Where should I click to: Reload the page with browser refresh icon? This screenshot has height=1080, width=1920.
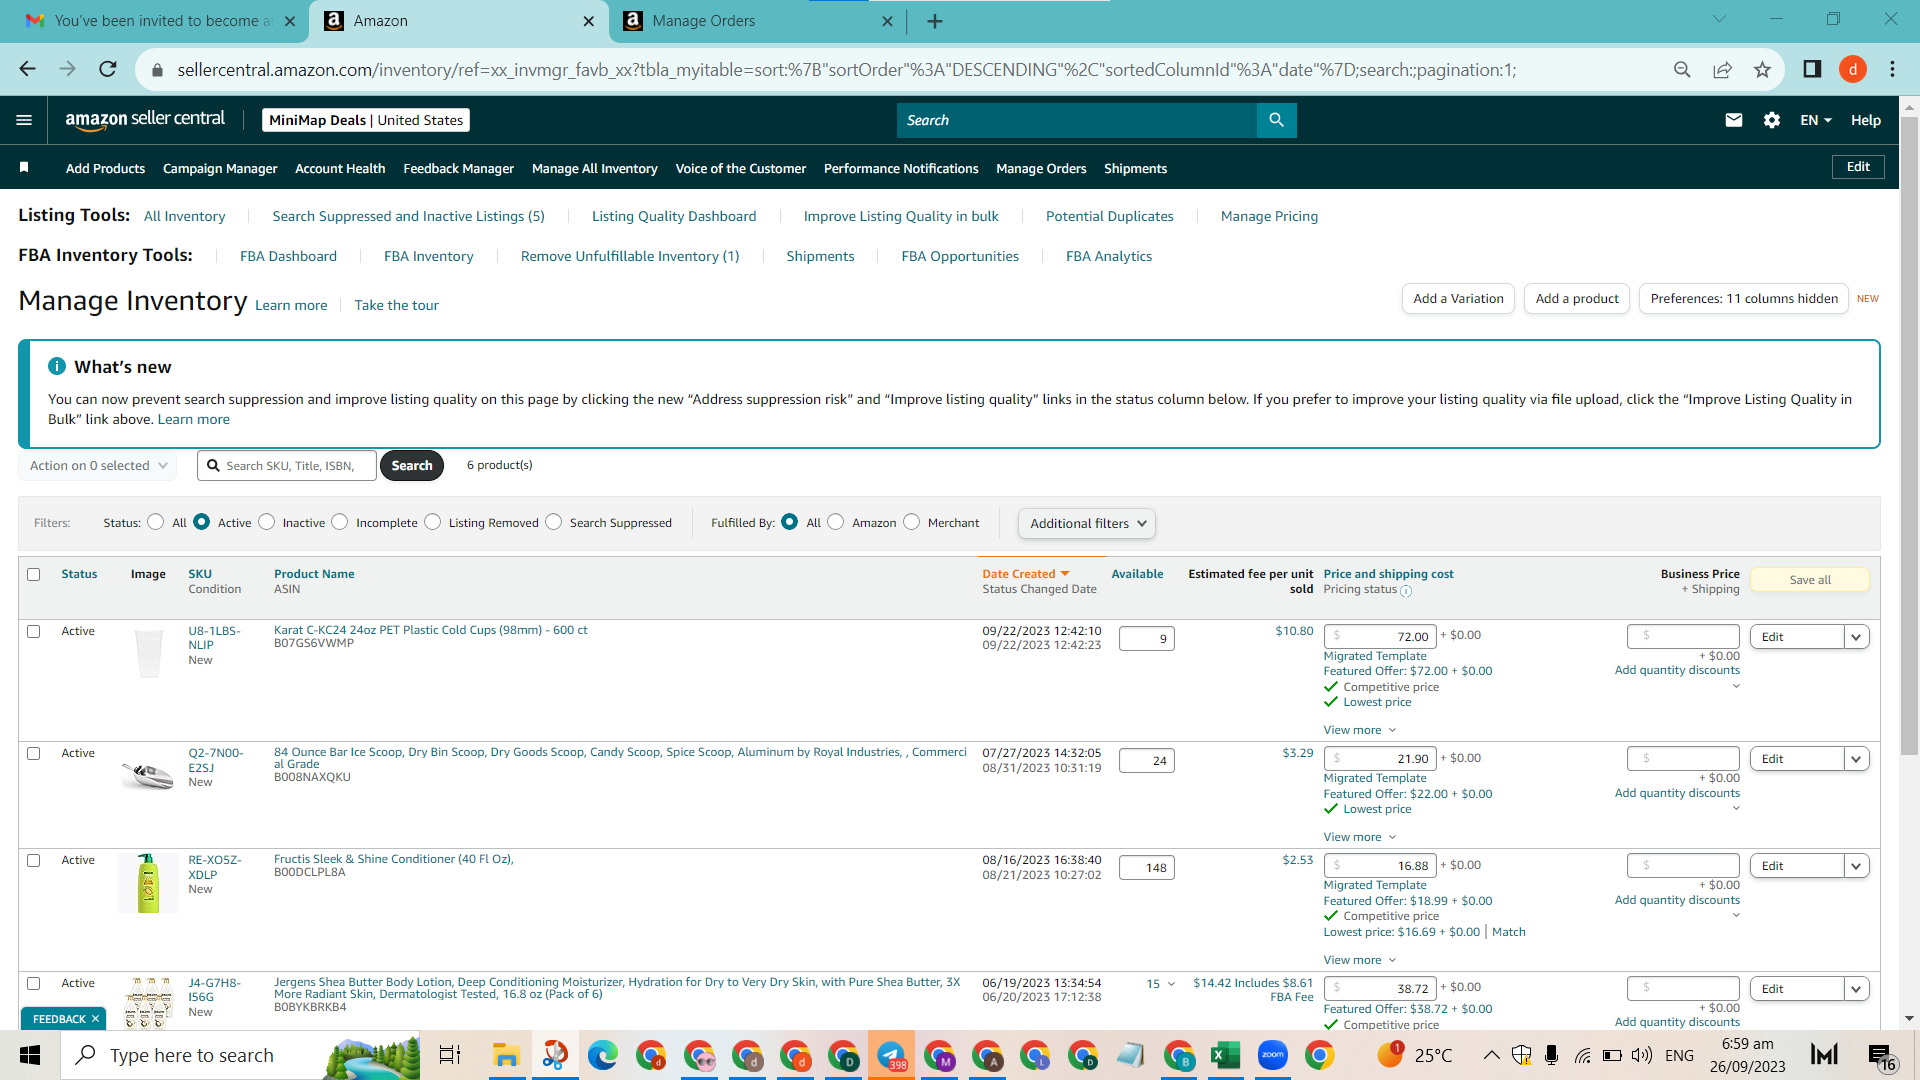point(108,69)
